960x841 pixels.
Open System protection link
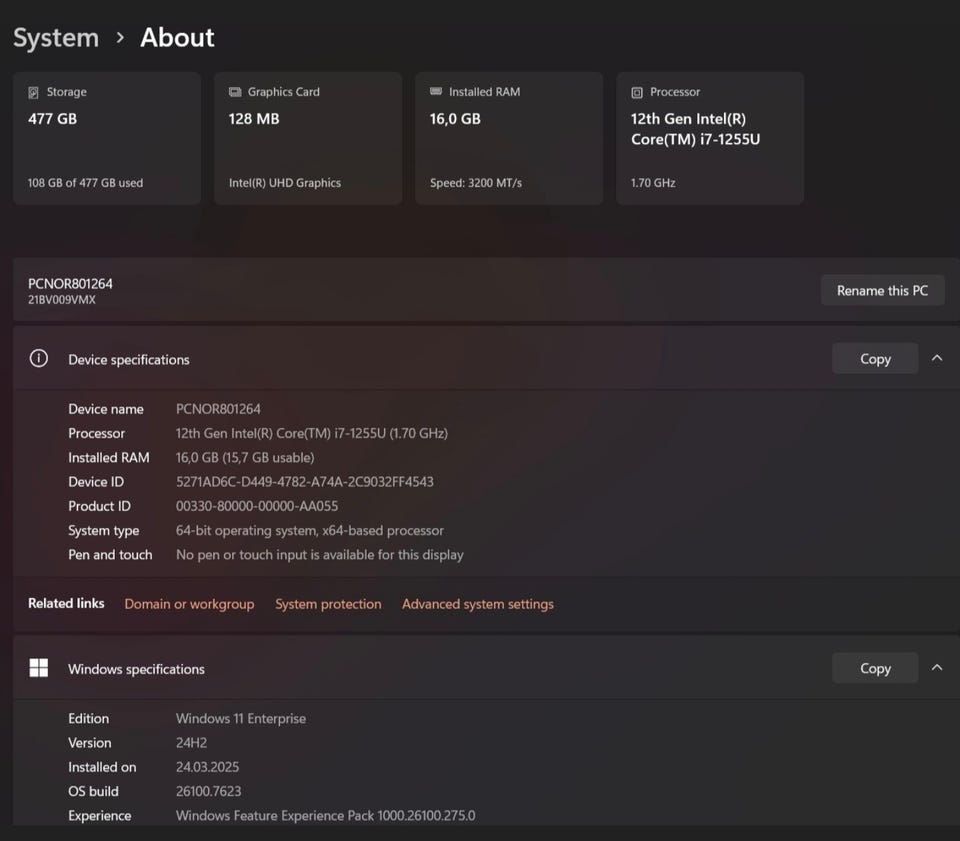(328, 604)
